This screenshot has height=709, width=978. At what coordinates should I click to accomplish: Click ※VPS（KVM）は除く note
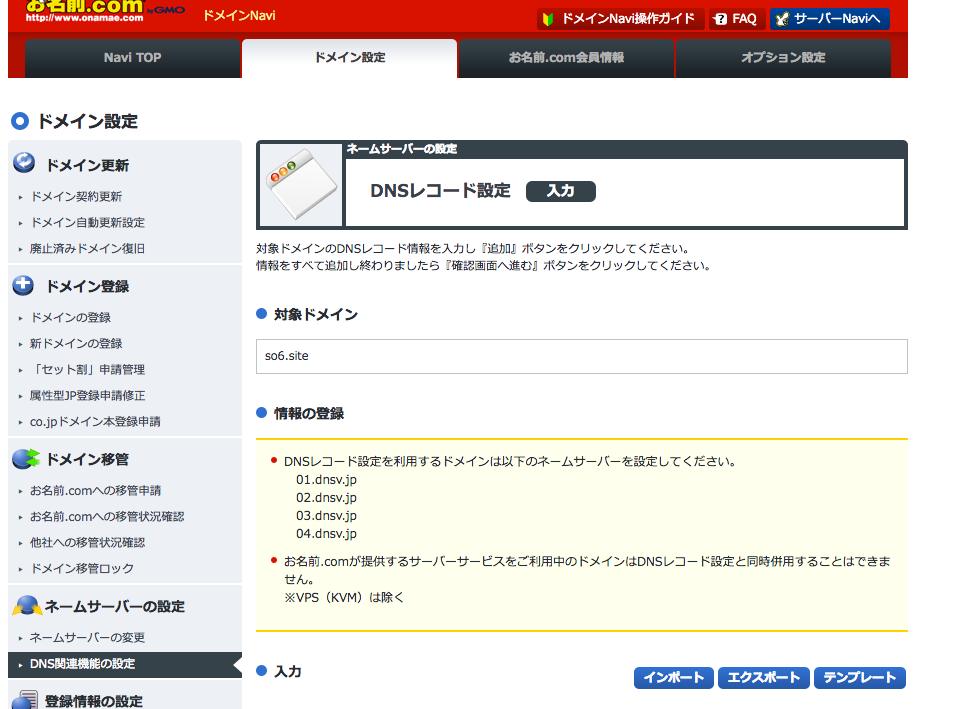tap(344, 597)
